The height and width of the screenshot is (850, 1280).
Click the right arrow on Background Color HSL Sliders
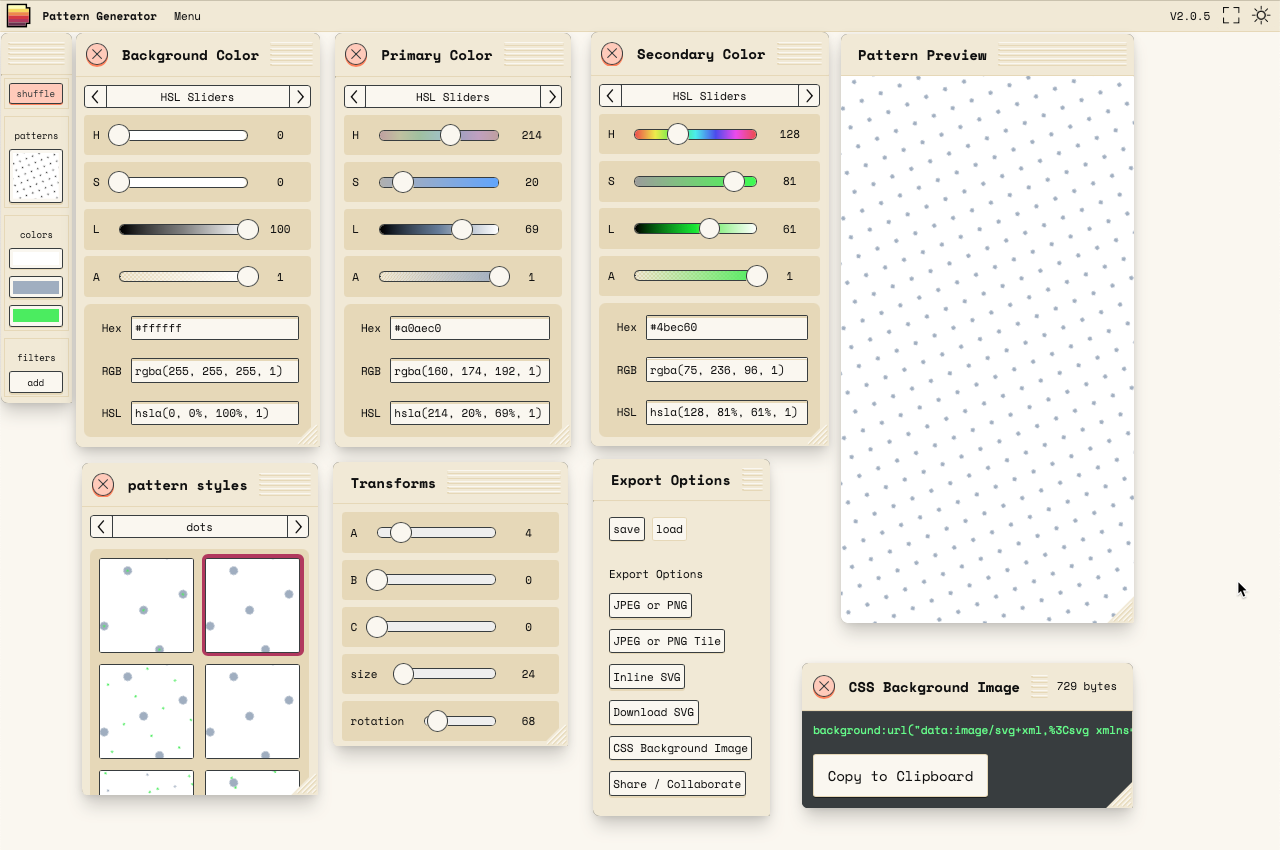(x=300, y=96)
